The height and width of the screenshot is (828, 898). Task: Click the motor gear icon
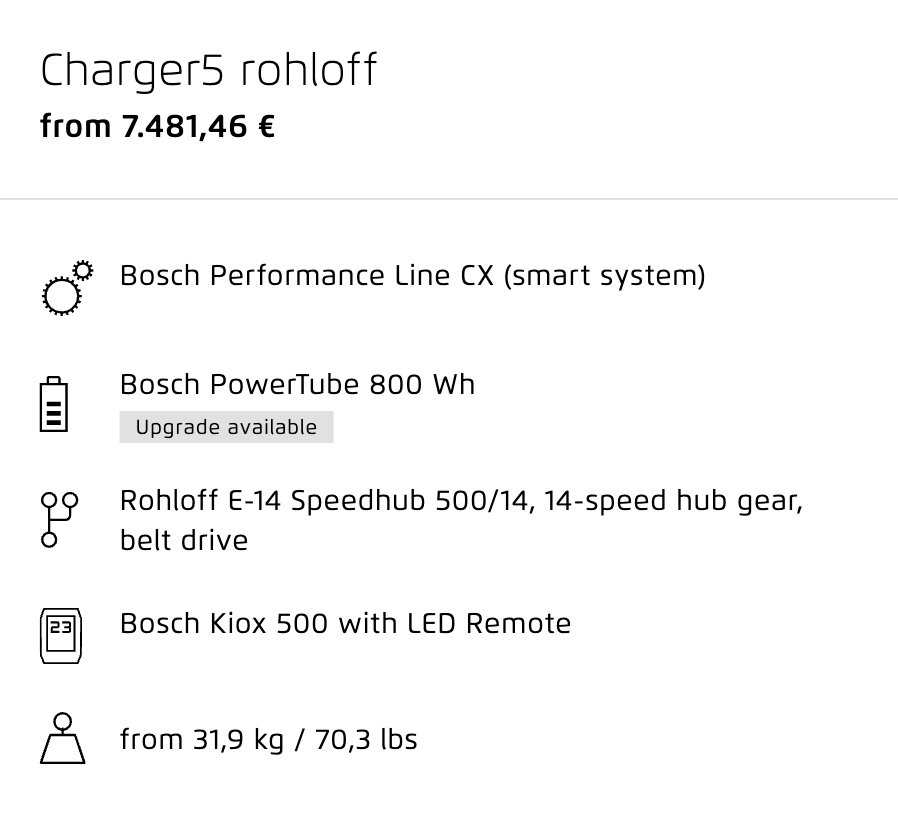68,288
